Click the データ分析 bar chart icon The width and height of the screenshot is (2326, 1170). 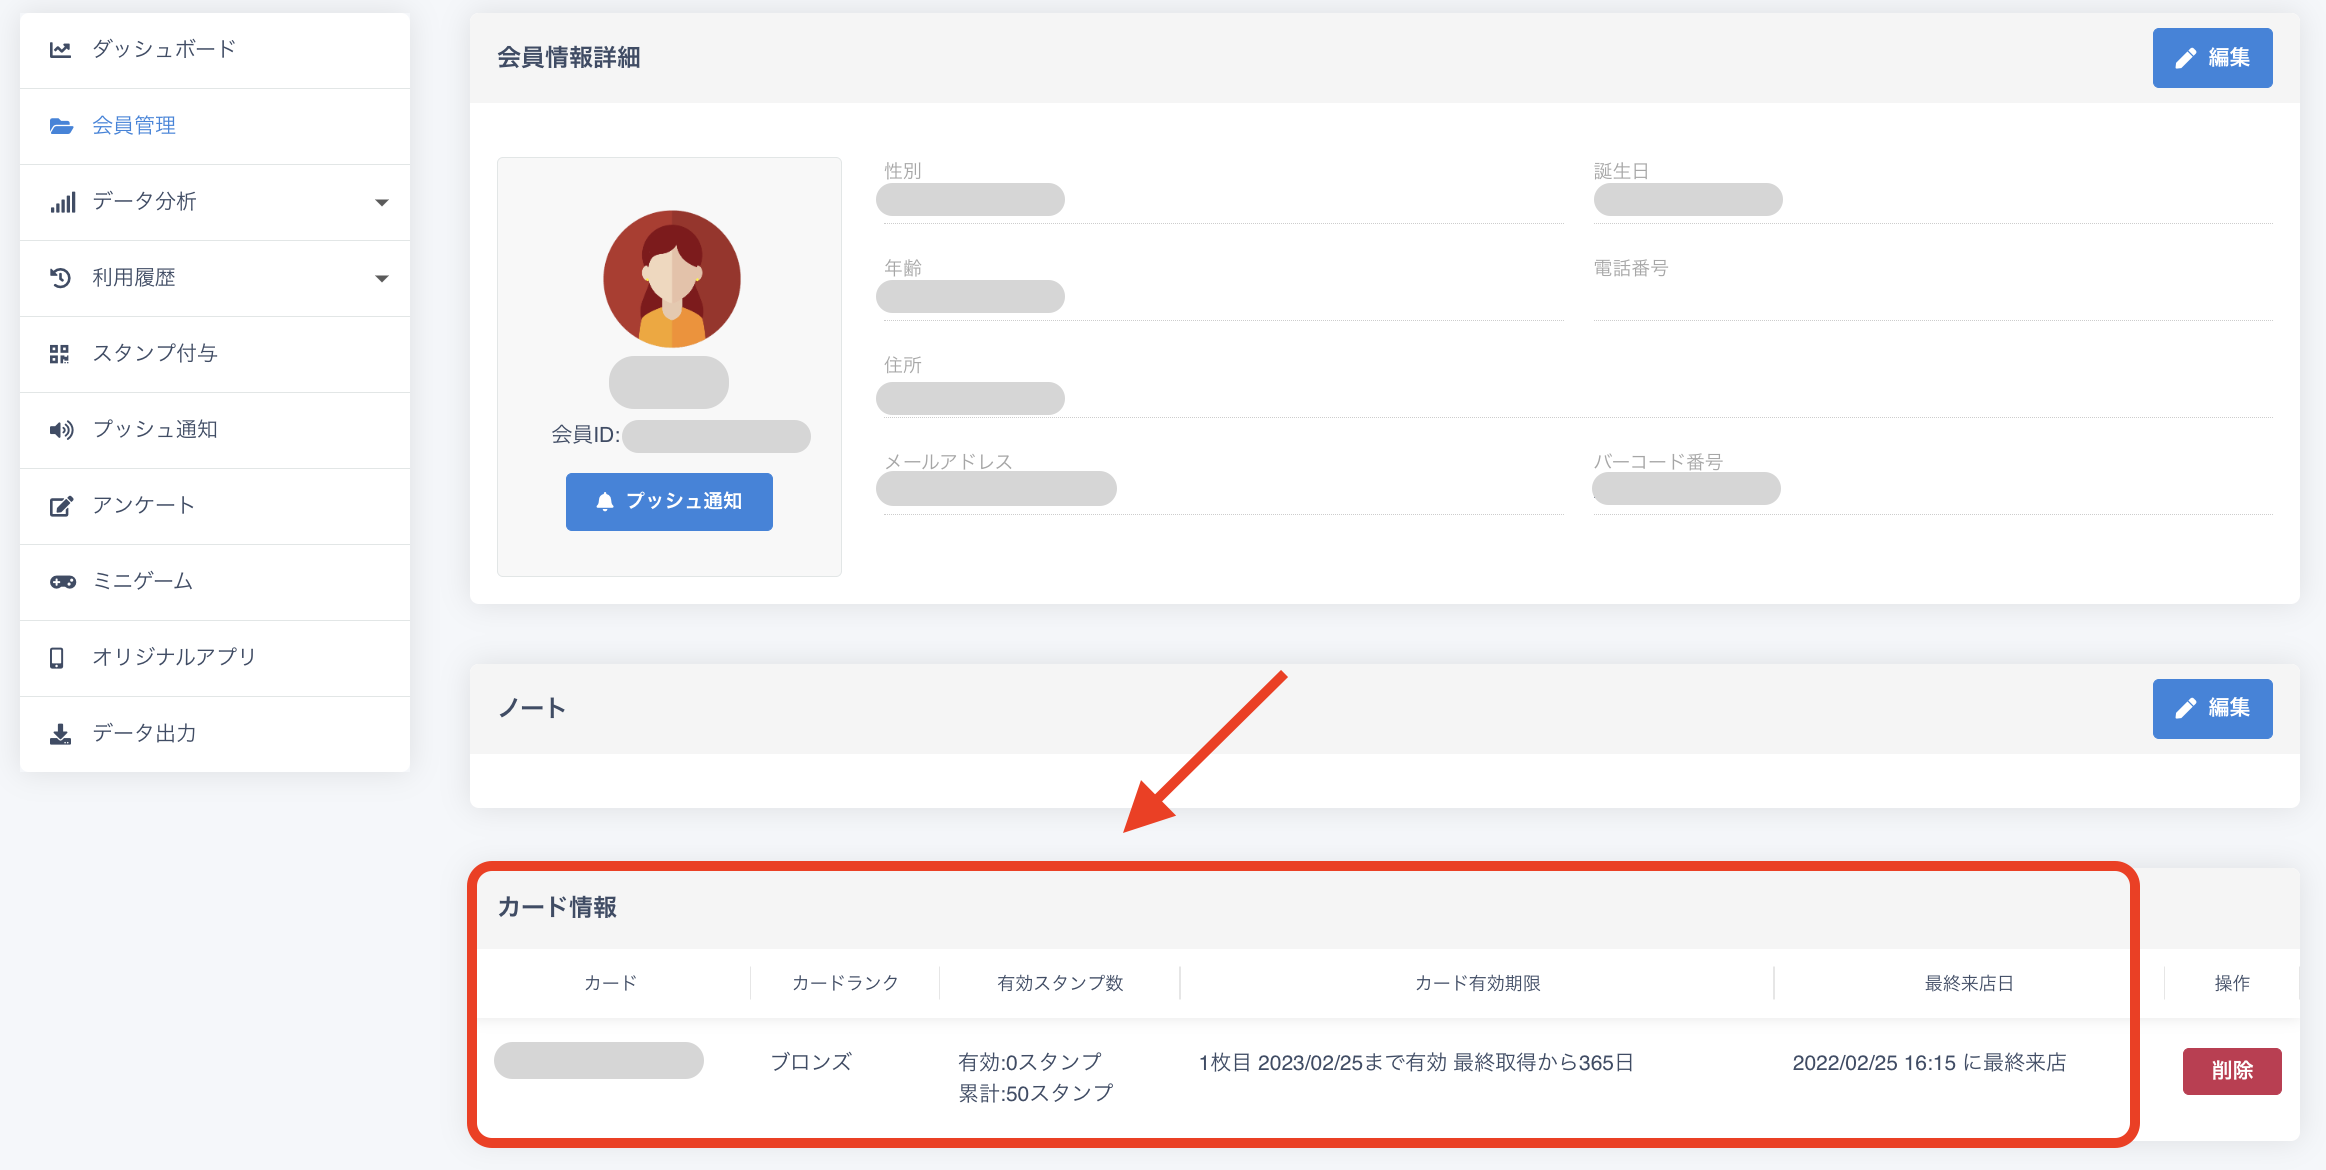click(x=62, y=202)
